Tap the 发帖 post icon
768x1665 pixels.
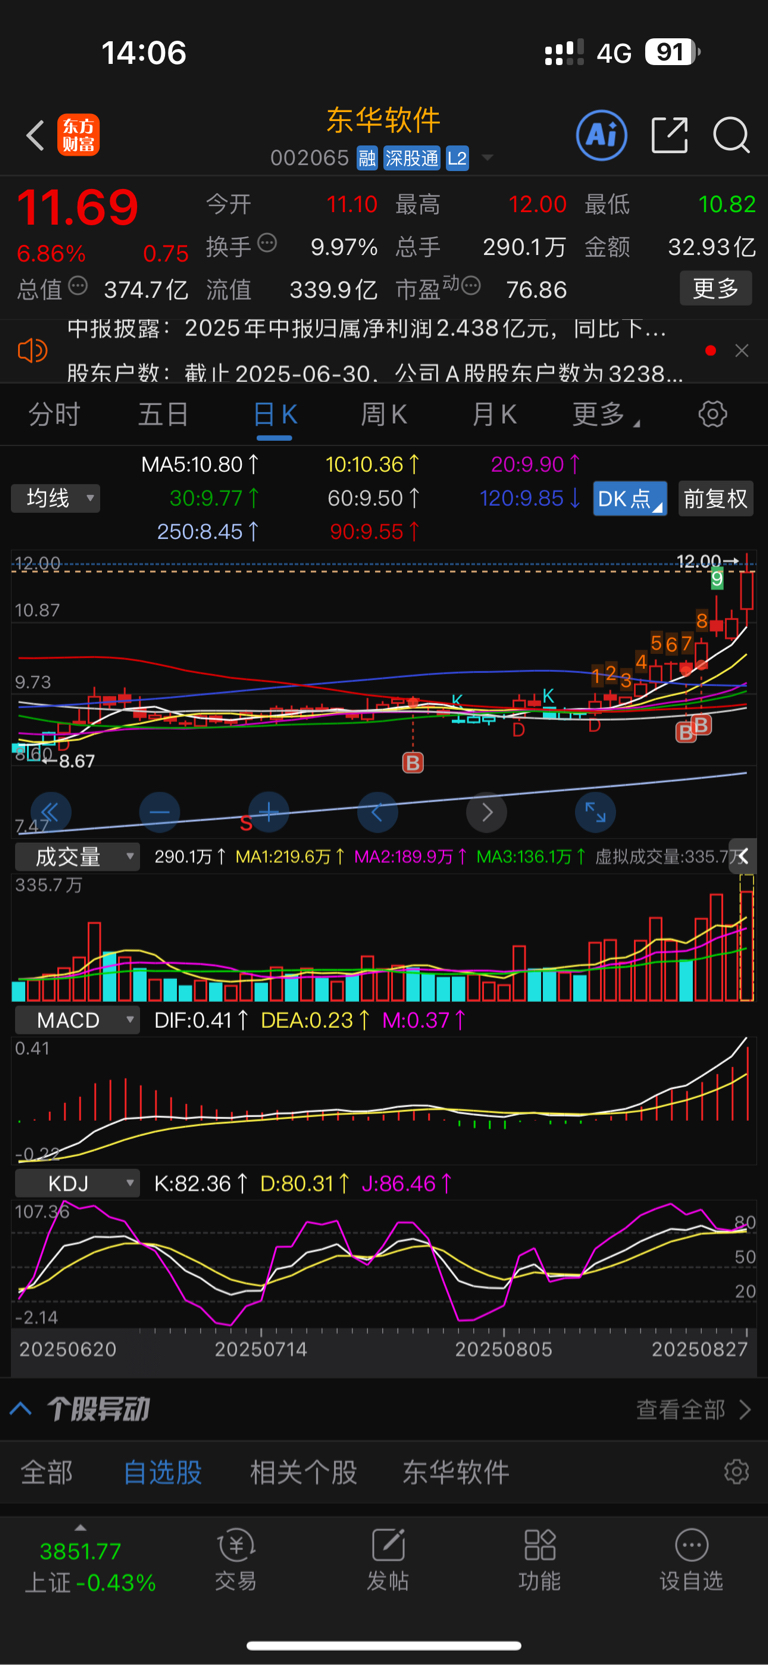point(388,1560)
